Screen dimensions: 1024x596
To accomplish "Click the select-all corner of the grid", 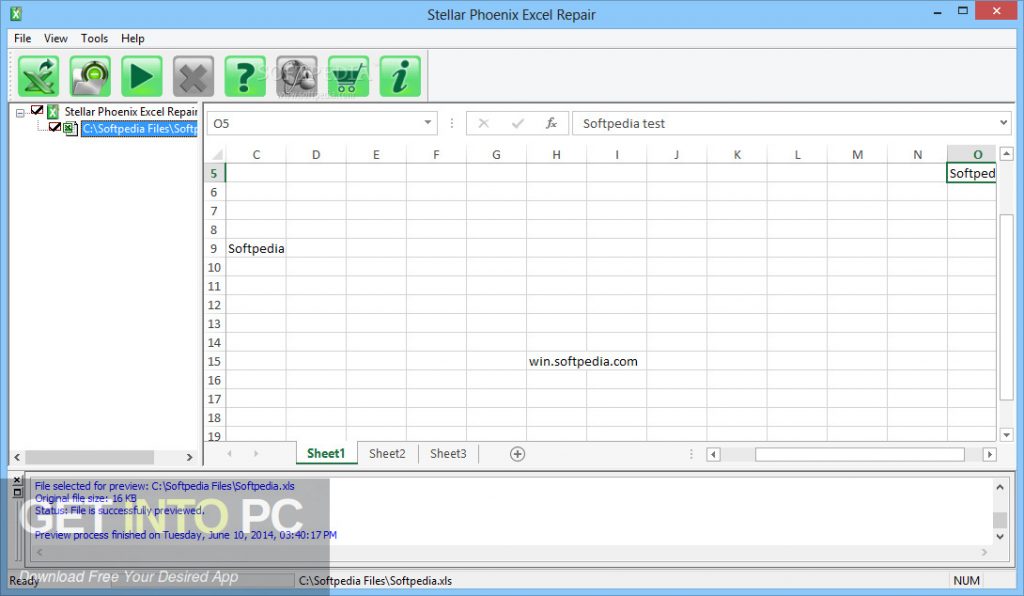I will tap(216, 155).
